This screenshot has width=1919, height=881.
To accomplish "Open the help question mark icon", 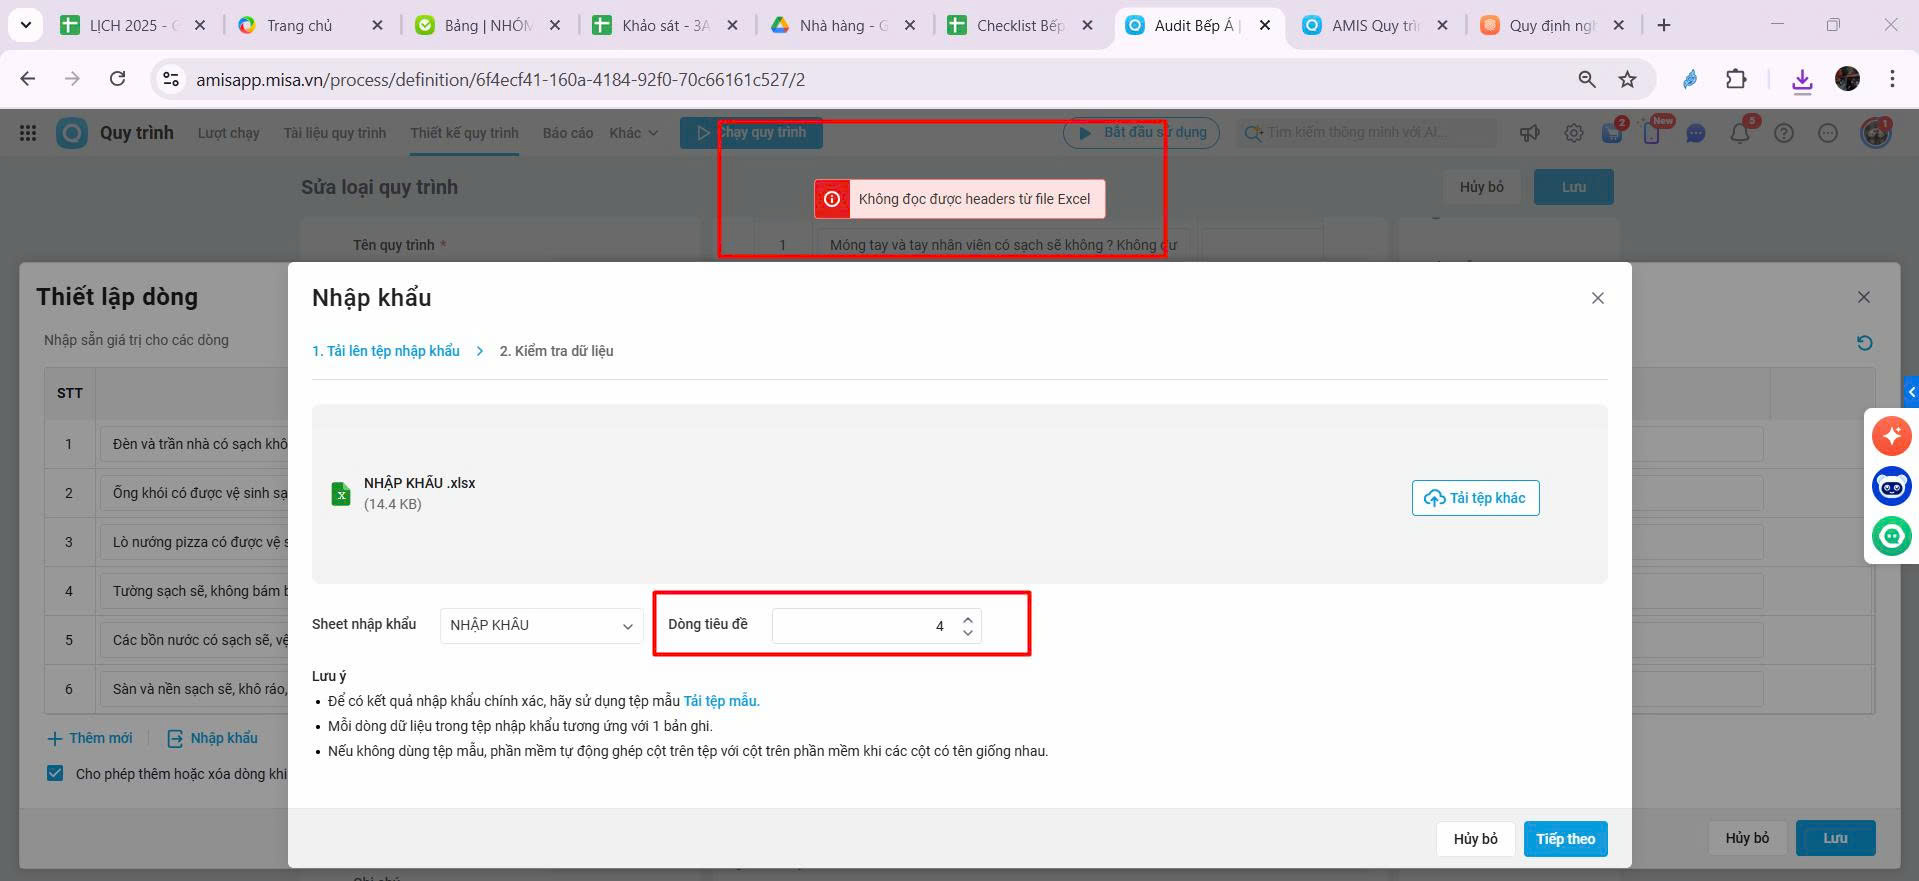I will [1784, 133].
